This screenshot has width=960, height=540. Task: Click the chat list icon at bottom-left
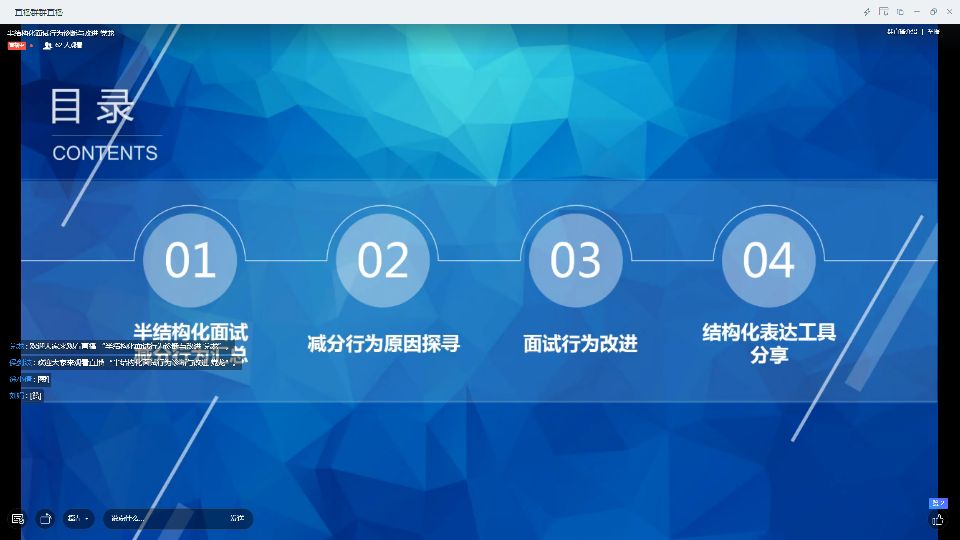pyautogui.click(x=17, y=518)
